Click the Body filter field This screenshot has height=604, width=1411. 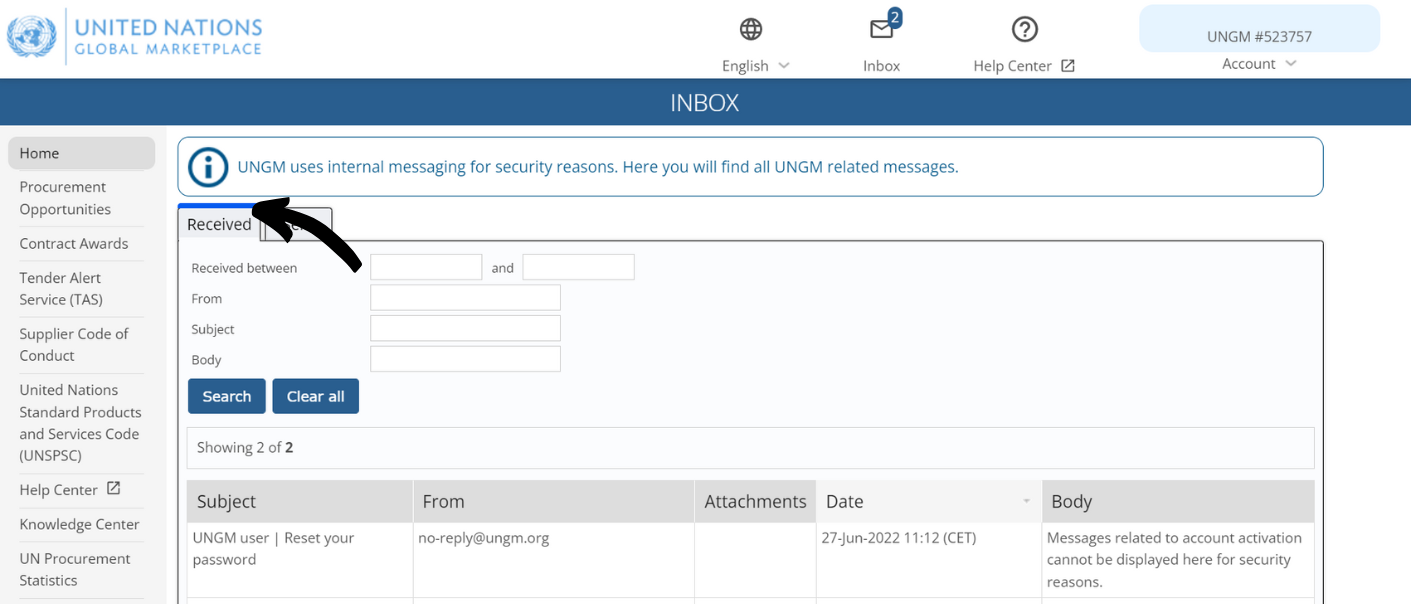click(465, 359)
